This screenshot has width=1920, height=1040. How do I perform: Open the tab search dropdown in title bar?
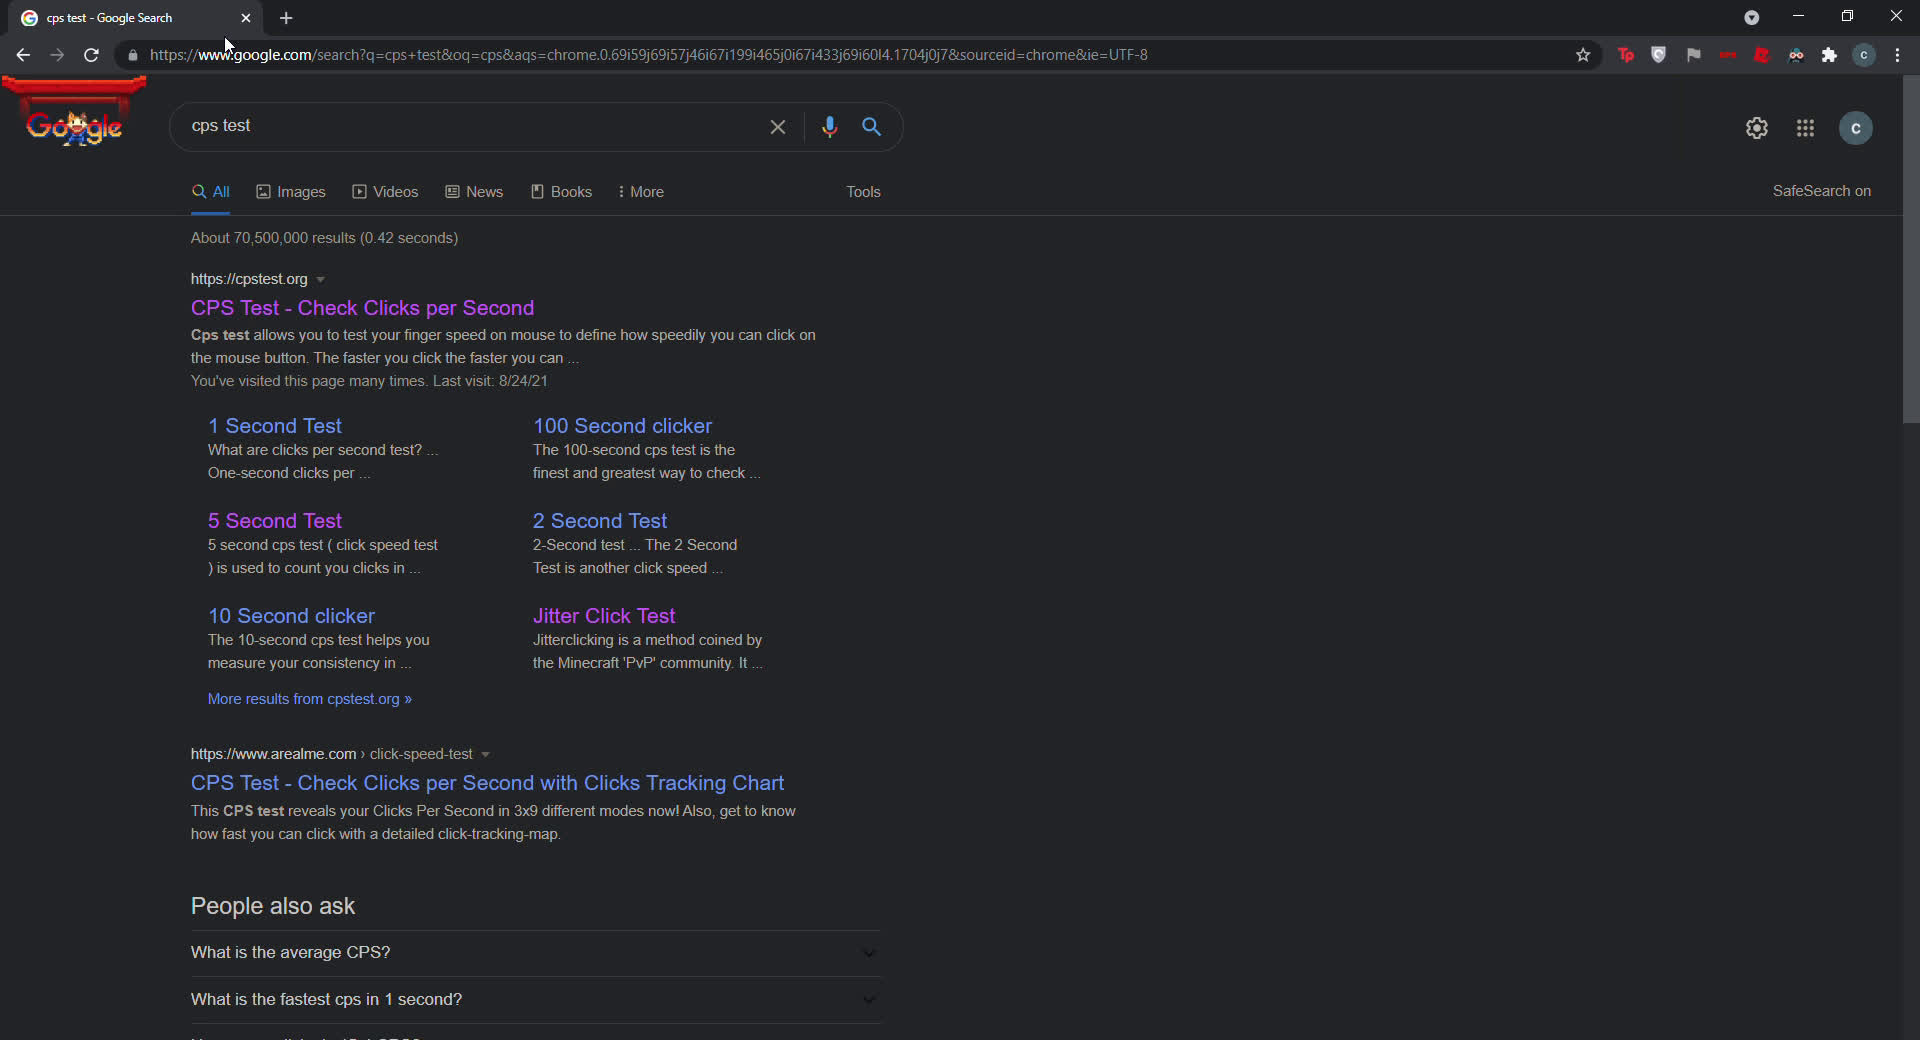coord(1751,17)
